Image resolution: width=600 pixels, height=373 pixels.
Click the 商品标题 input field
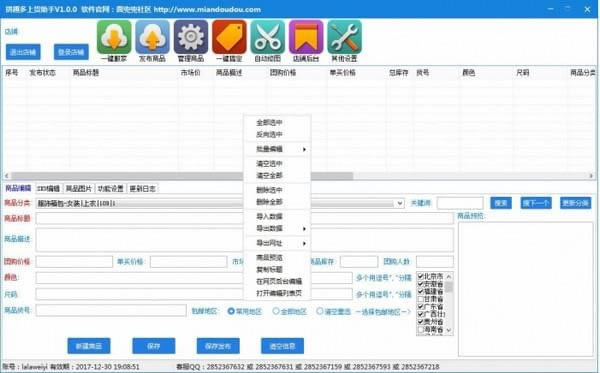pyautogui.click(x=245, y=218)
